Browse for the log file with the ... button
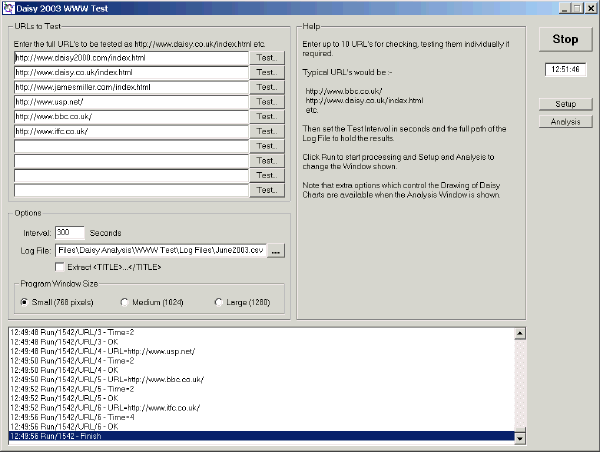600x452 pixels. point(276,251)
